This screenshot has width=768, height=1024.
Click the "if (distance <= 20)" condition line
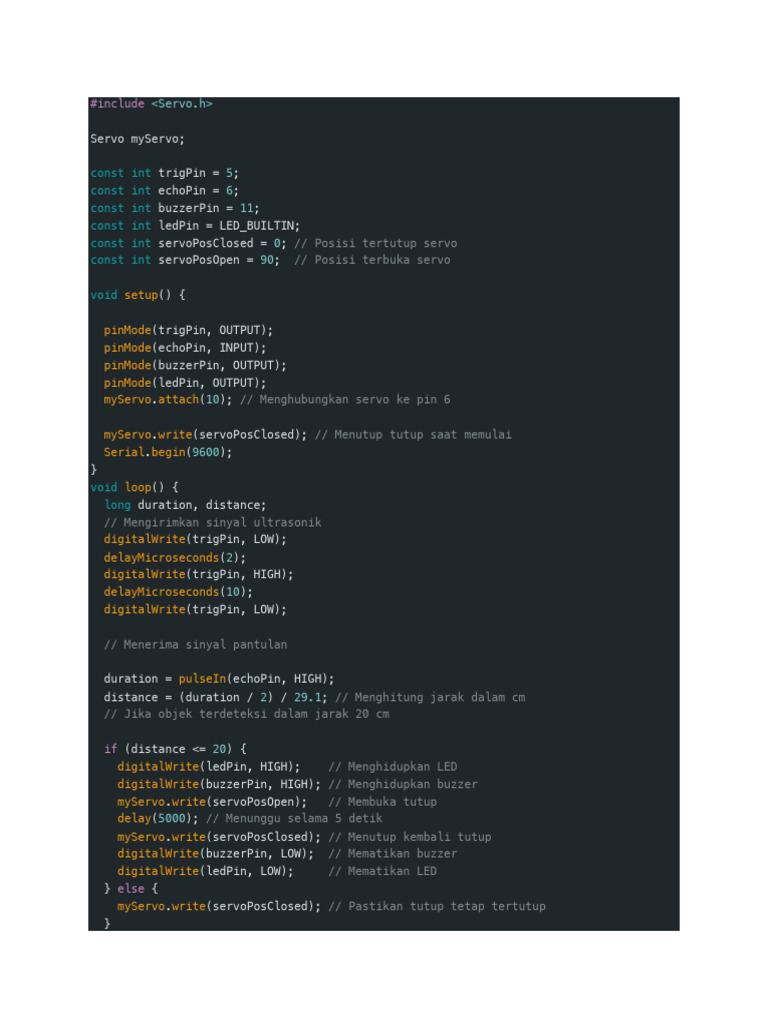pos(175,749)
